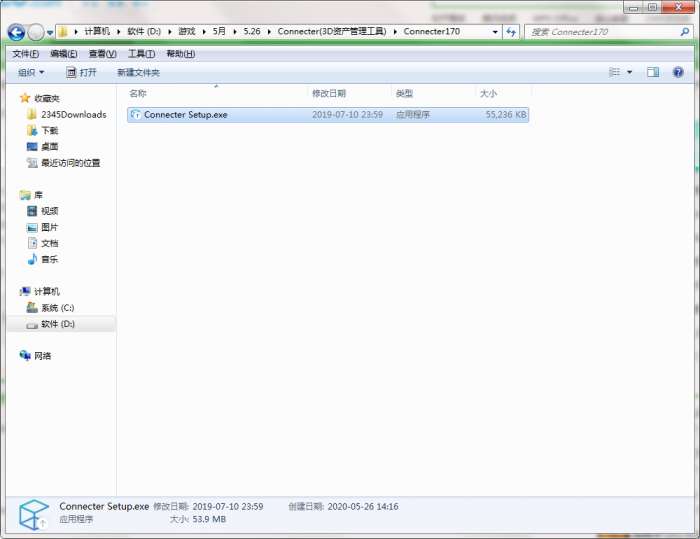The width and height of the screenshot is (700, 539).
Task: Click the Connecter Setup.exe file icon
Action: (x=135, y=115)
